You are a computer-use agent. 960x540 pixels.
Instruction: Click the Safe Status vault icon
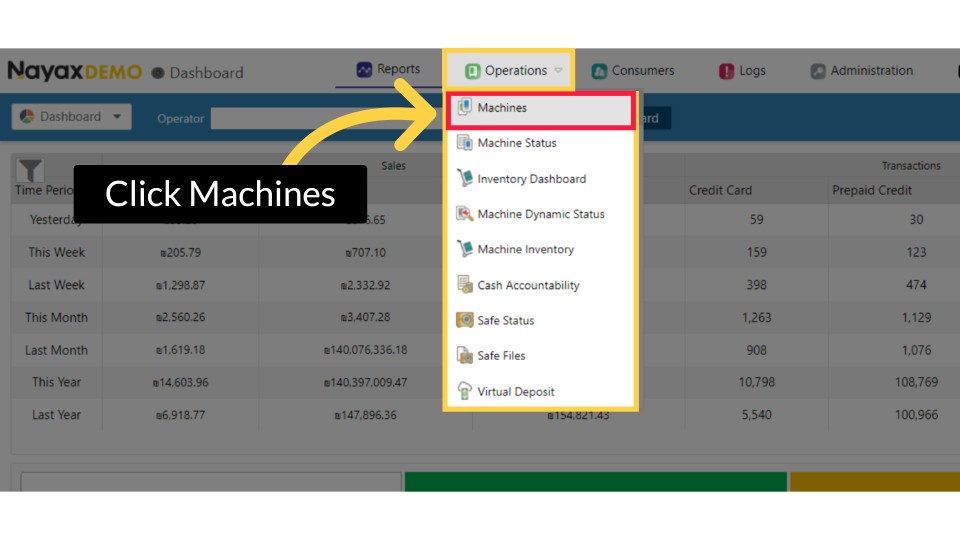465,320
